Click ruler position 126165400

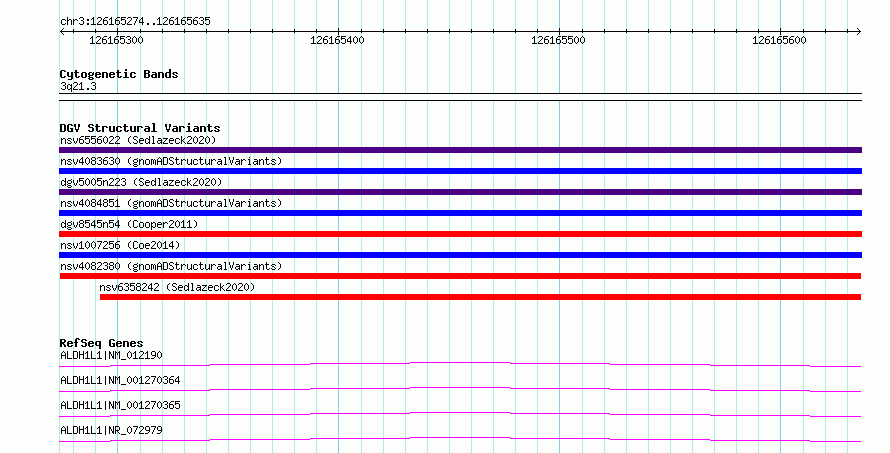click(x=337, y=40)
